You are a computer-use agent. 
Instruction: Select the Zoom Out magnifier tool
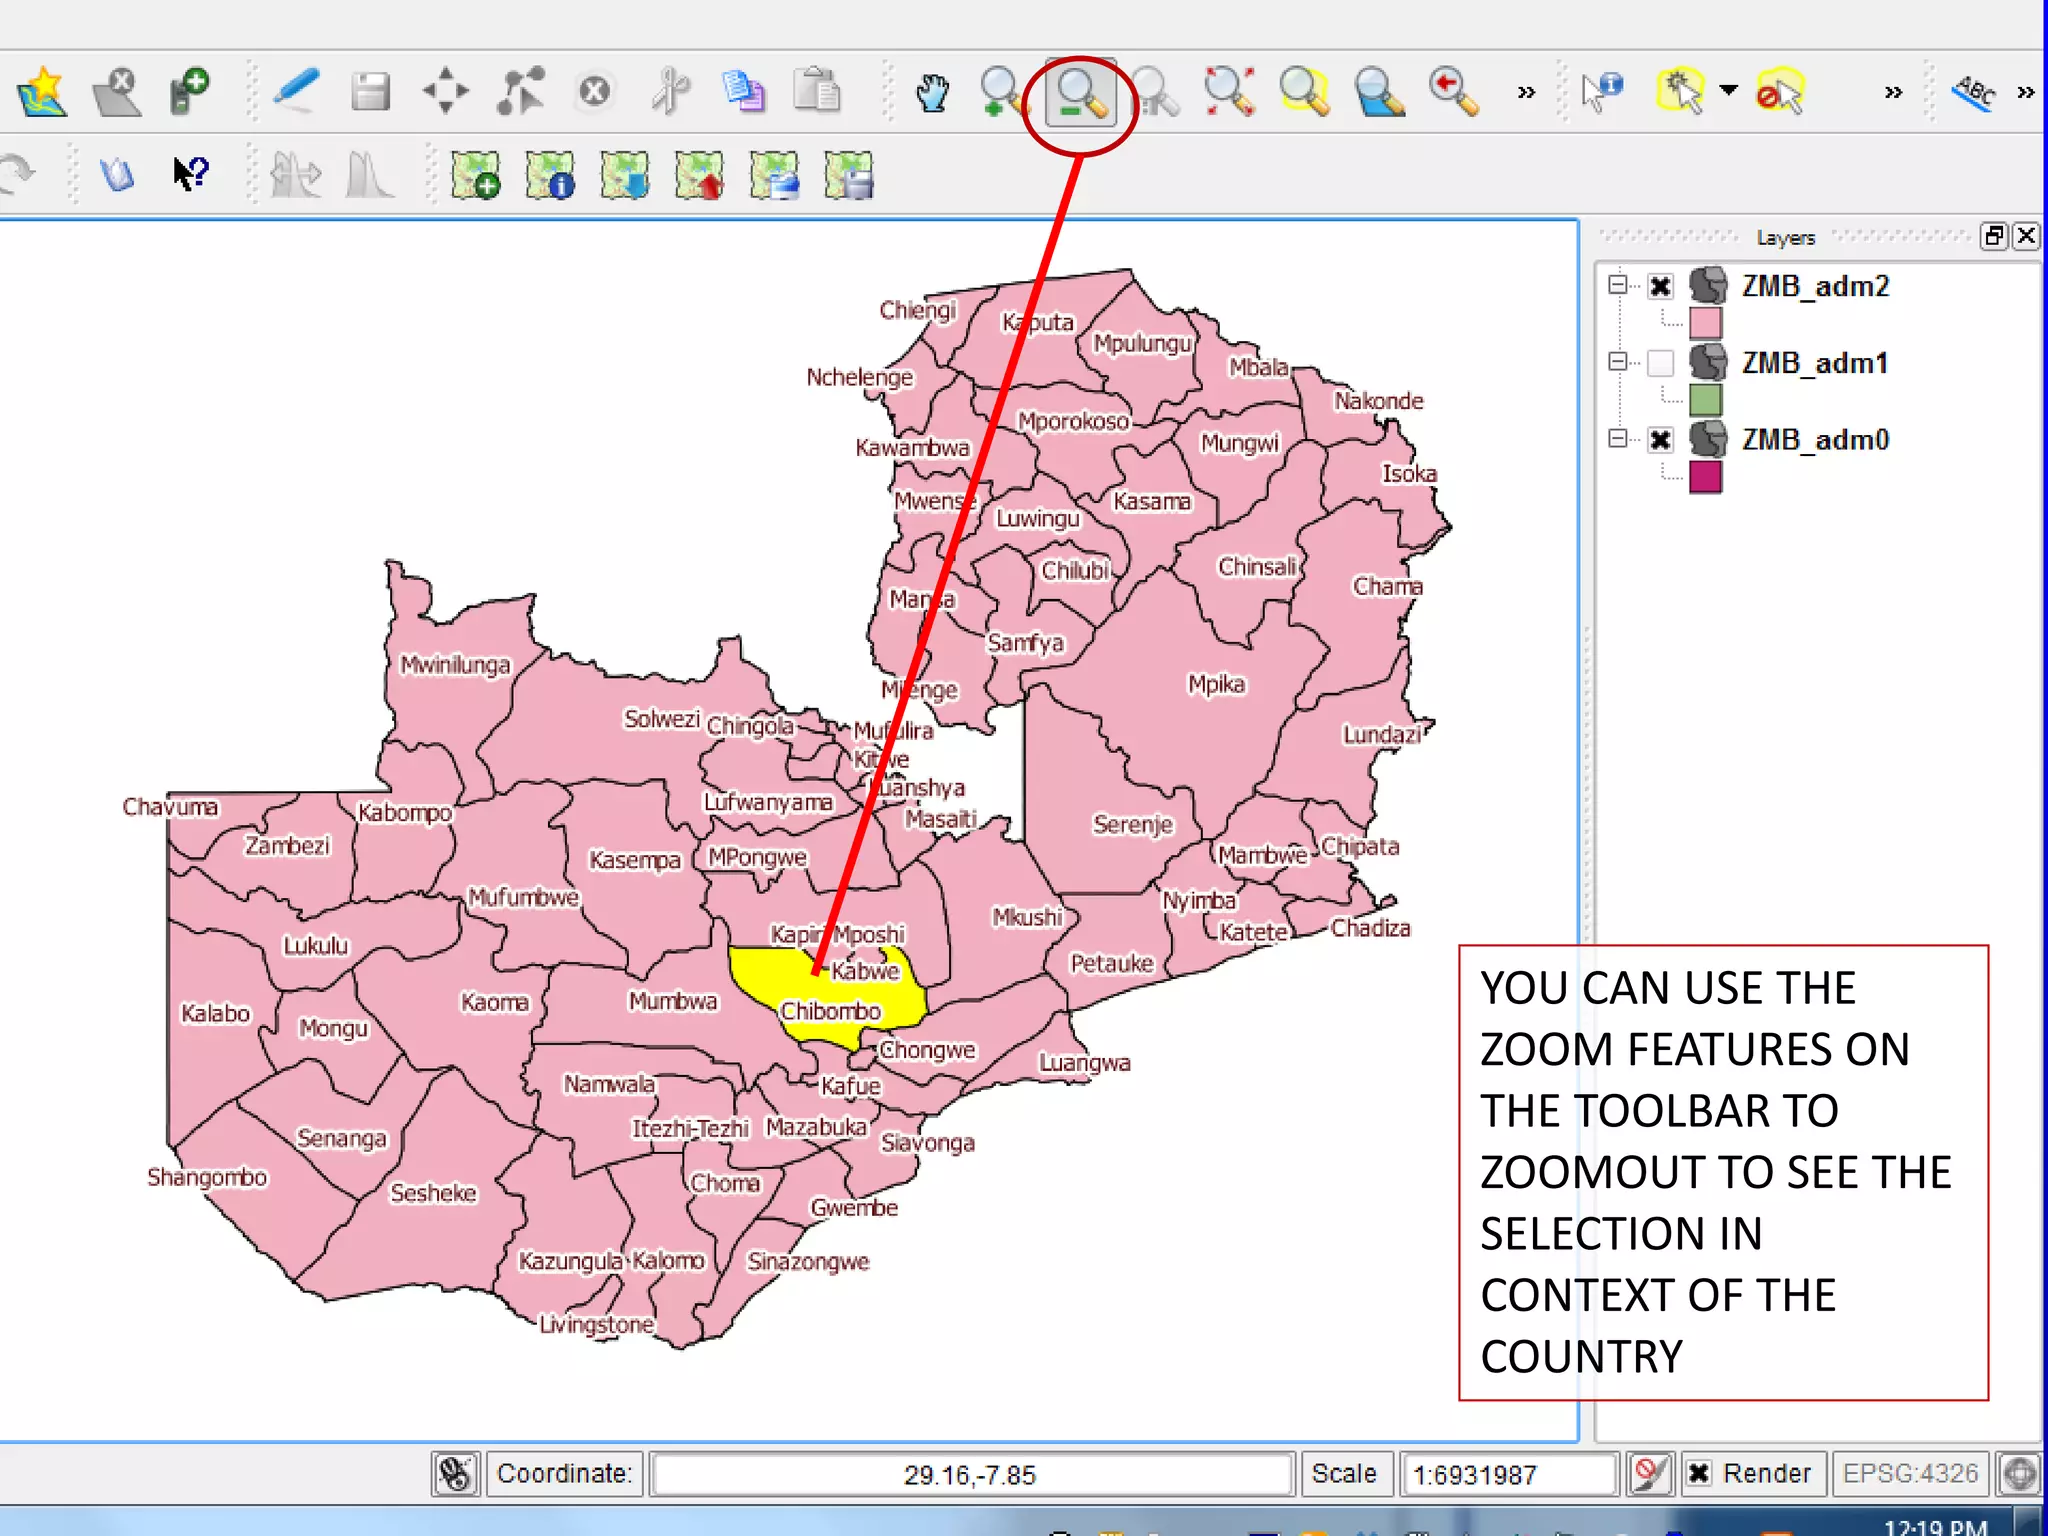click(1081, 92)
